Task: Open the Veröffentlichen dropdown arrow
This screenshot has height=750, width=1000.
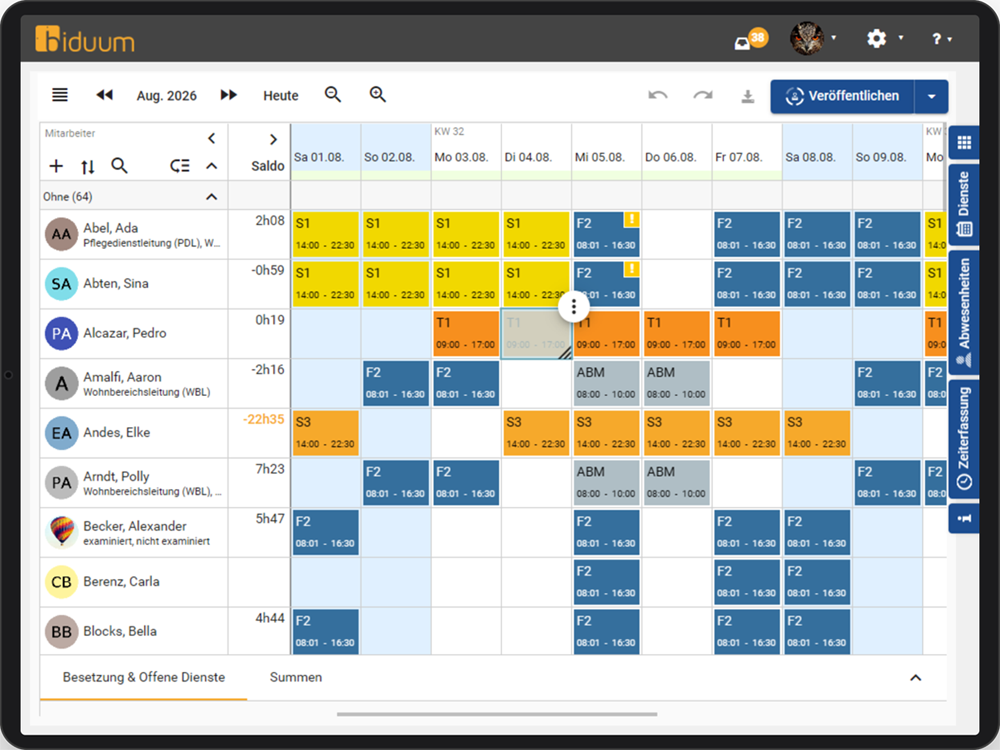Action: pos(932,96)
